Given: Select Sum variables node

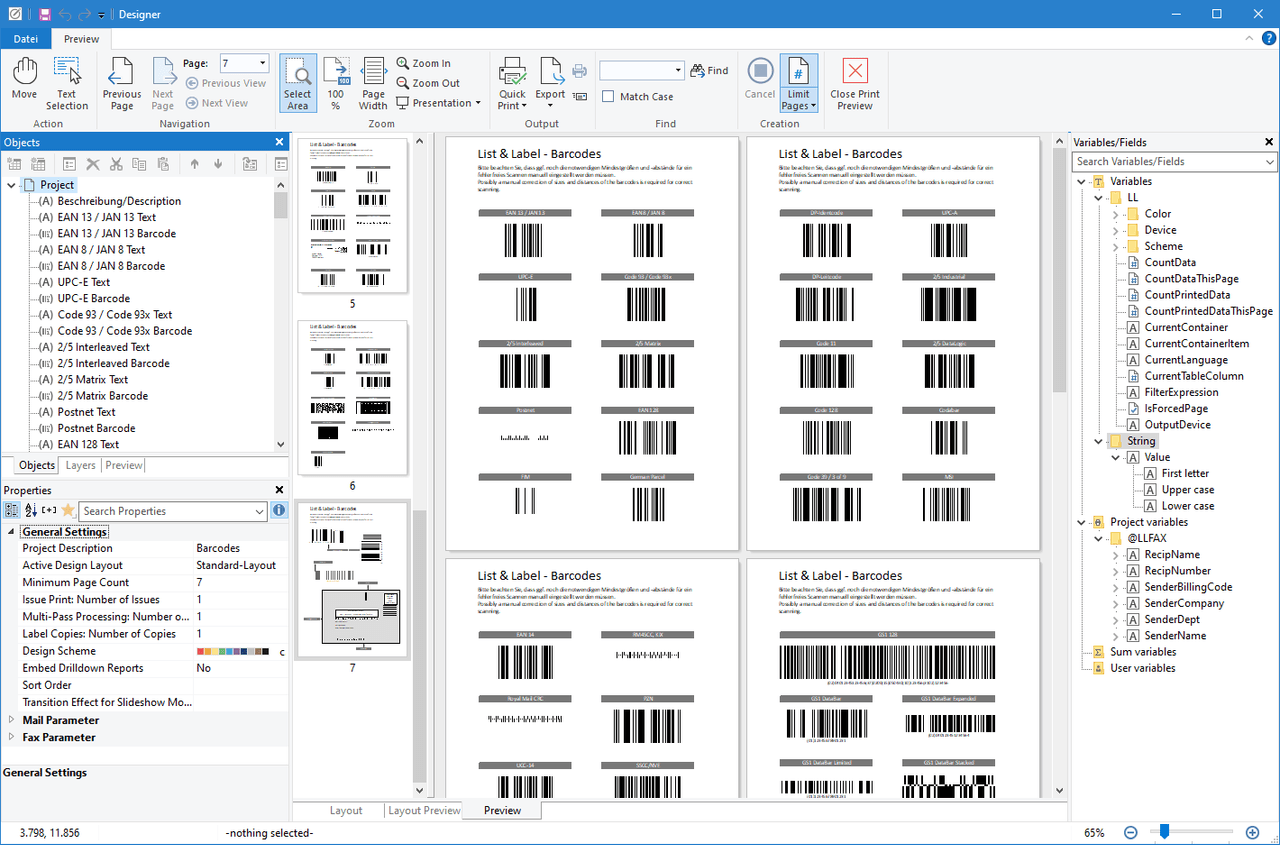Looking at the screenshot, I should (1143, 652).
